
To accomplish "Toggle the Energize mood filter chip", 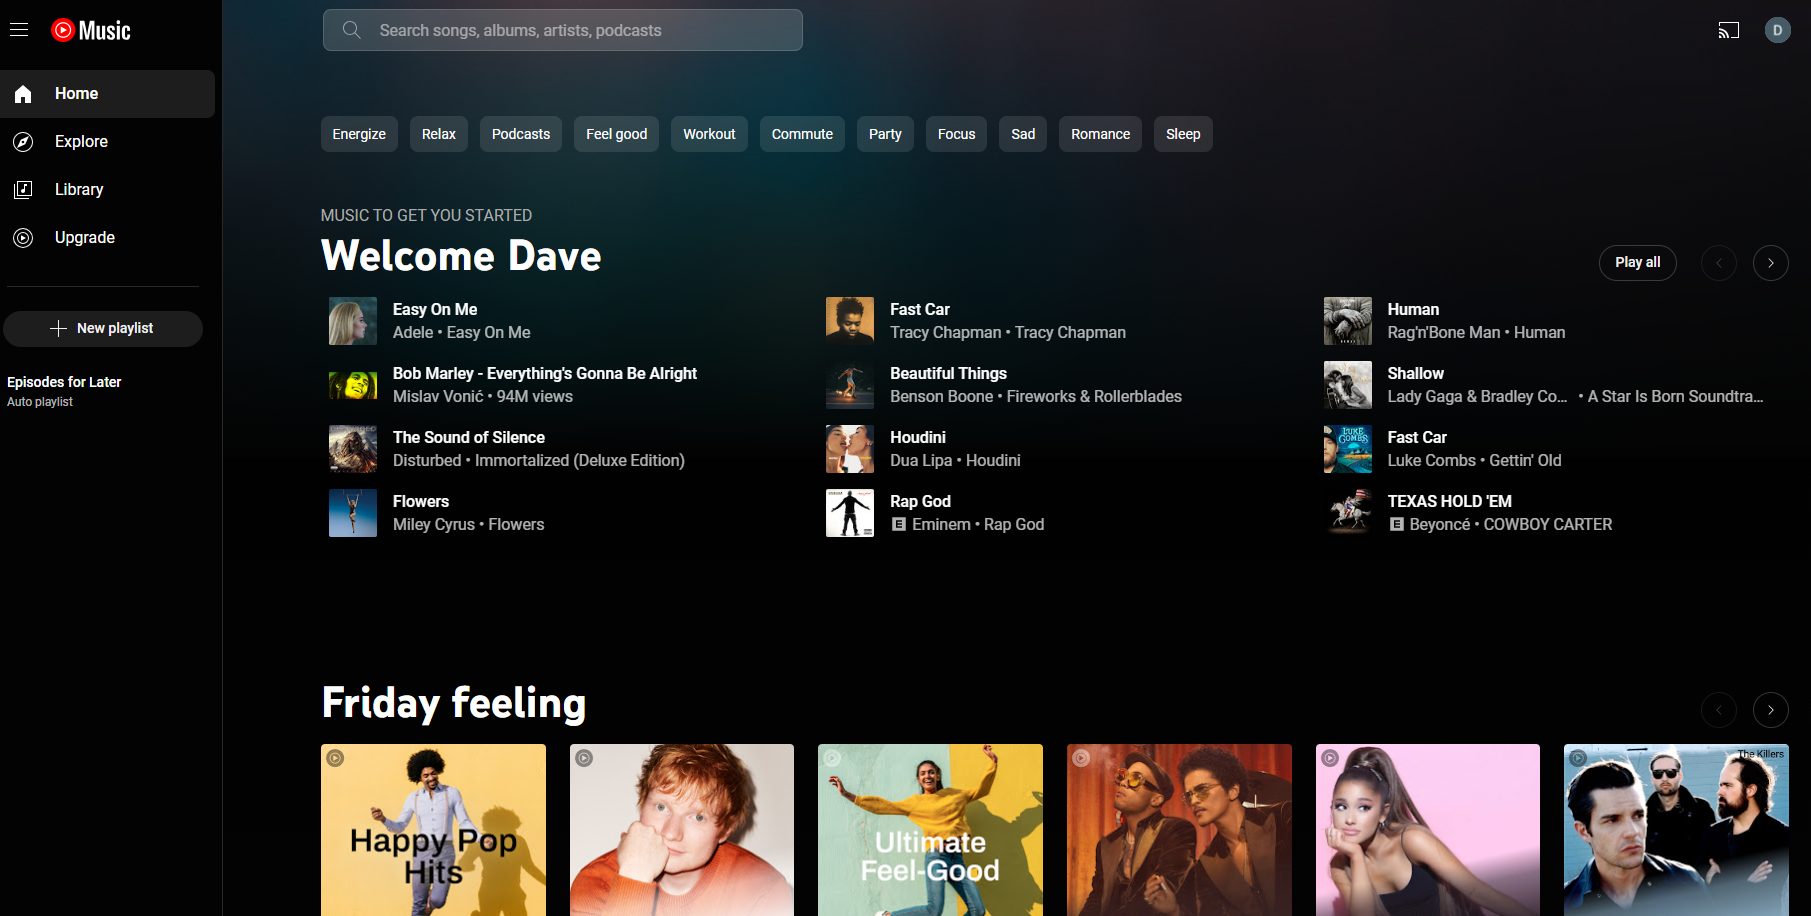I will point(359,133).
